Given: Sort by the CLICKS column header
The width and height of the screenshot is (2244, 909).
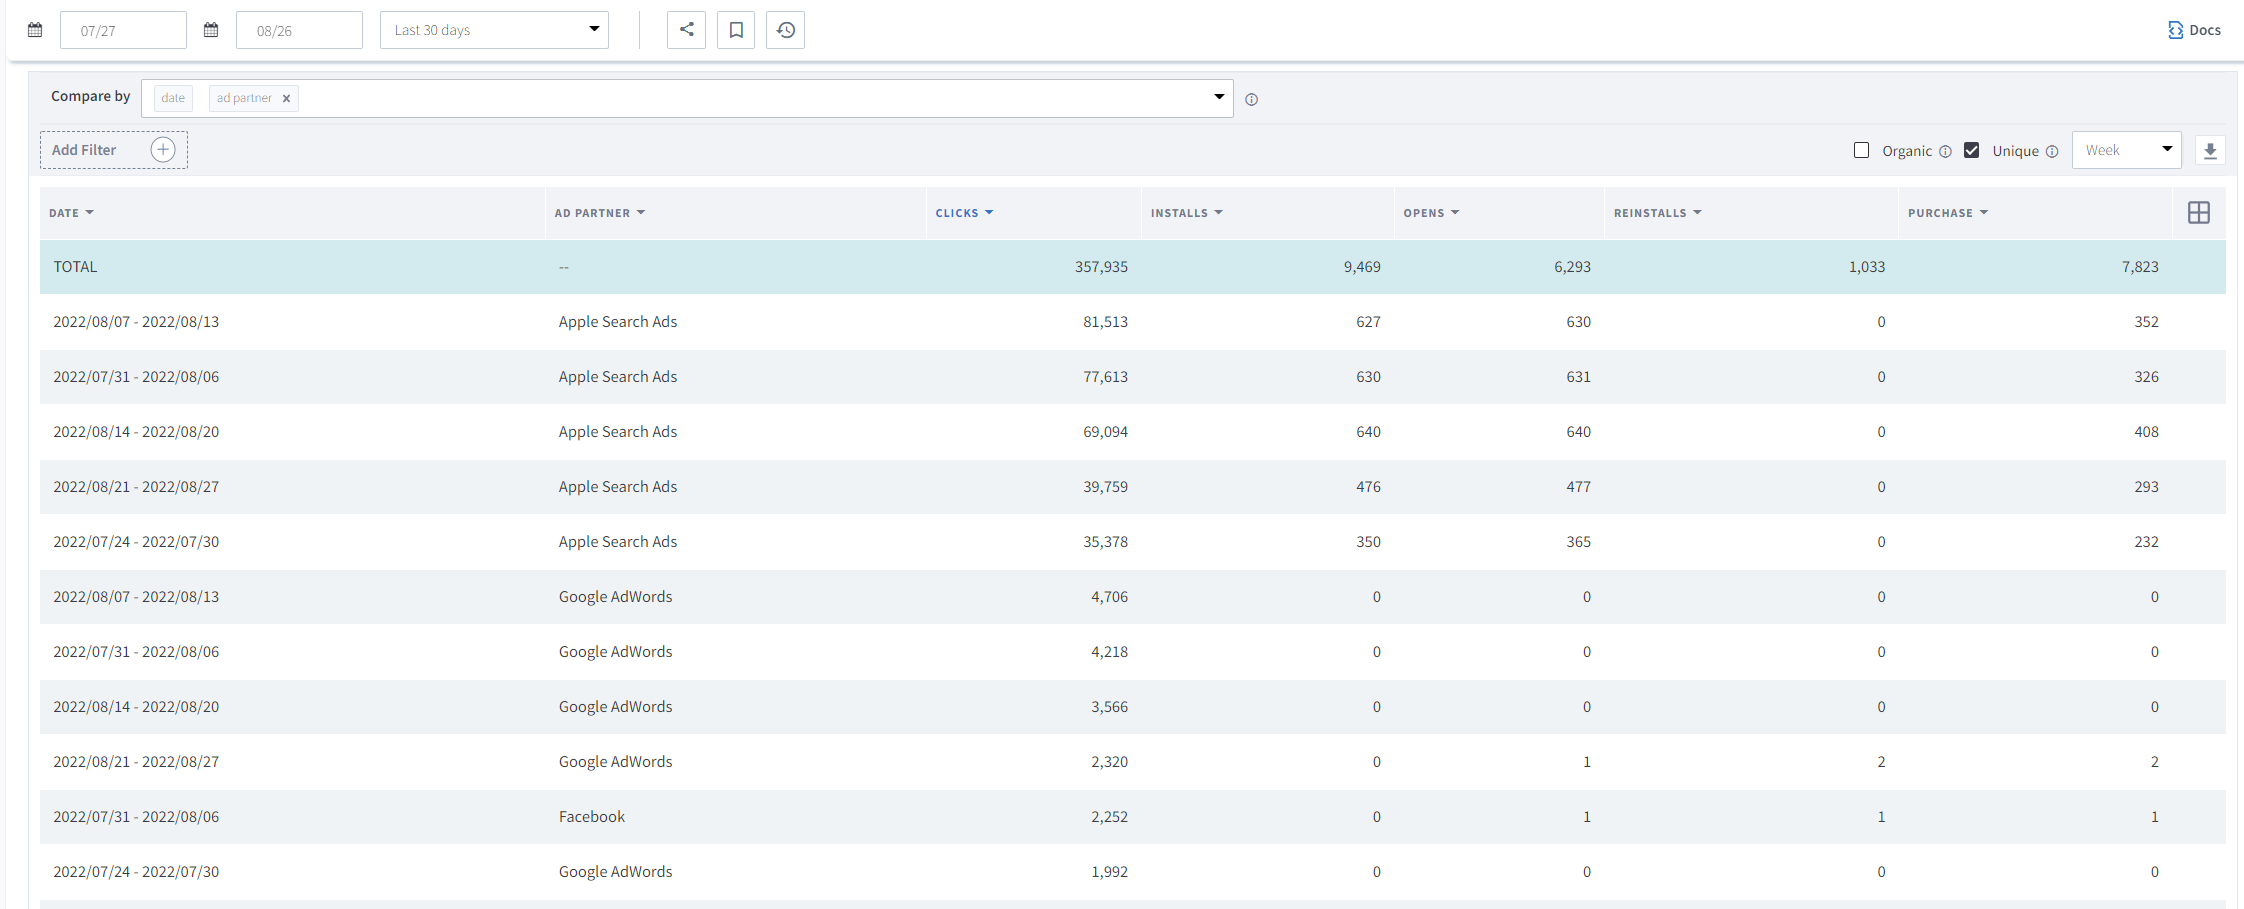Looking at the screenshot, I should point(964,213).
